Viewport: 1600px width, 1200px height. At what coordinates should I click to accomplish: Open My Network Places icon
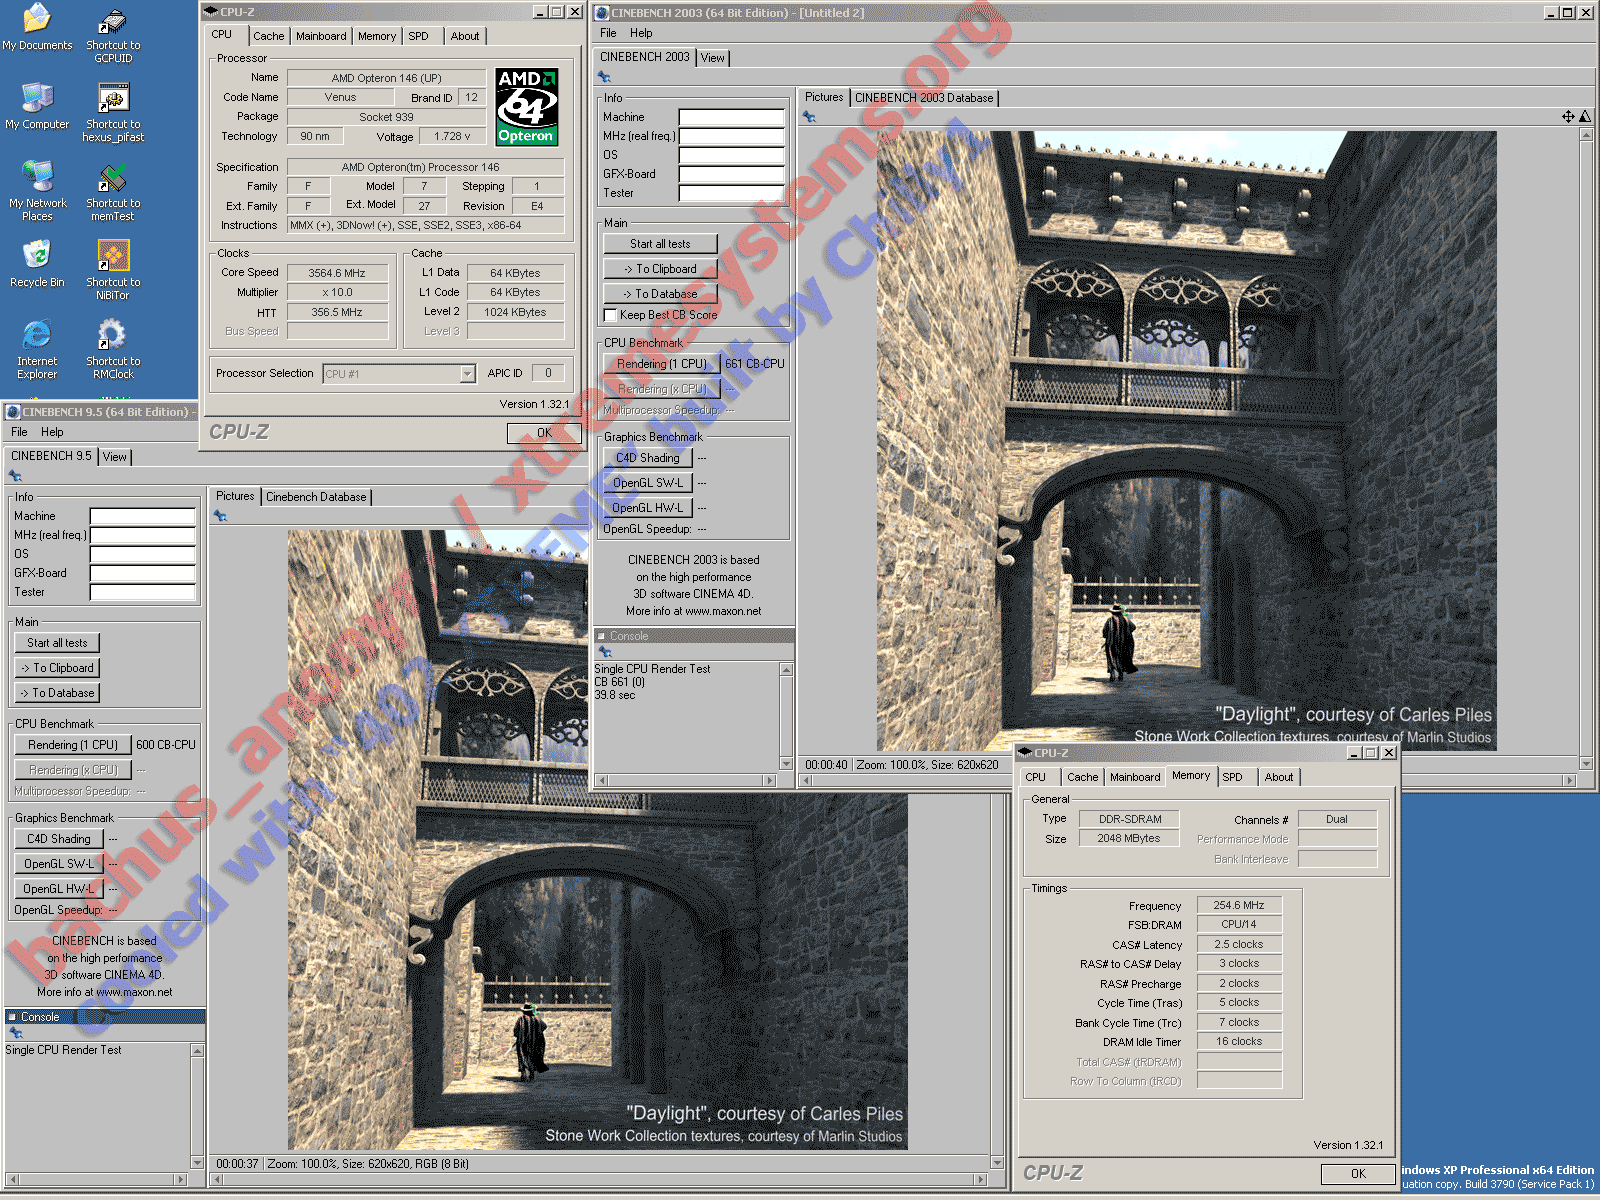(37, 192)
